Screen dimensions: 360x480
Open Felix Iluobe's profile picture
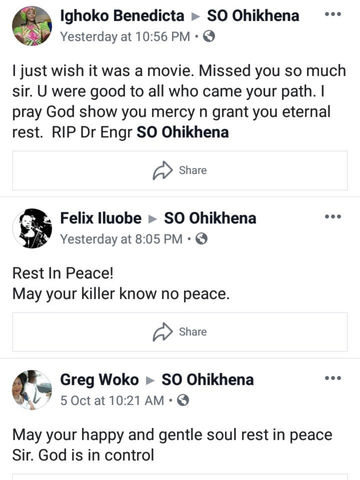[32, 228]
